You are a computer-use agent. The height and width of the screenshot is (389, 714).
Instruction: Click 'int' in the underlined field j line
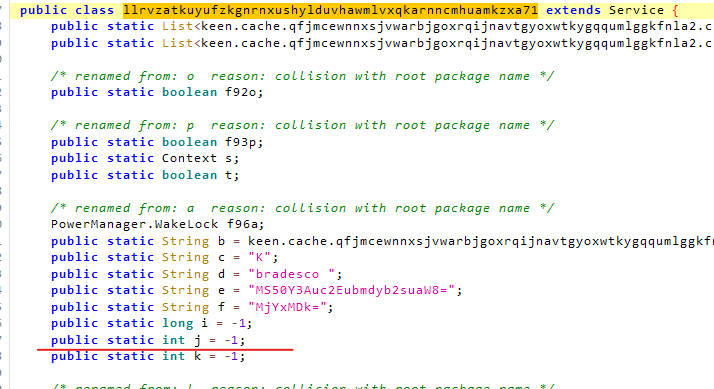173,340
